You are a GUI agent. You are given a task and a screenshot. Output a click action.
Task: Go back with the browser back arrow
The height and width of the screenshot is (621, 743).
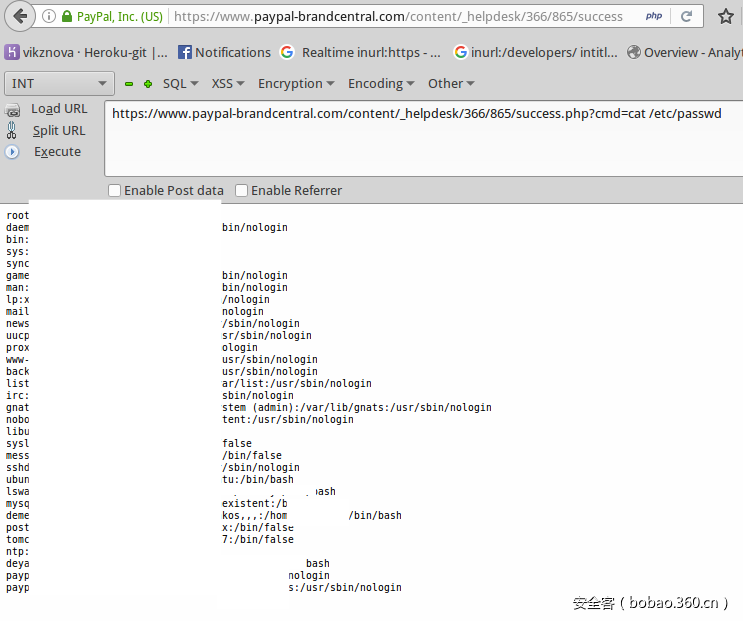pyautogui.click(x=20, y=17)
